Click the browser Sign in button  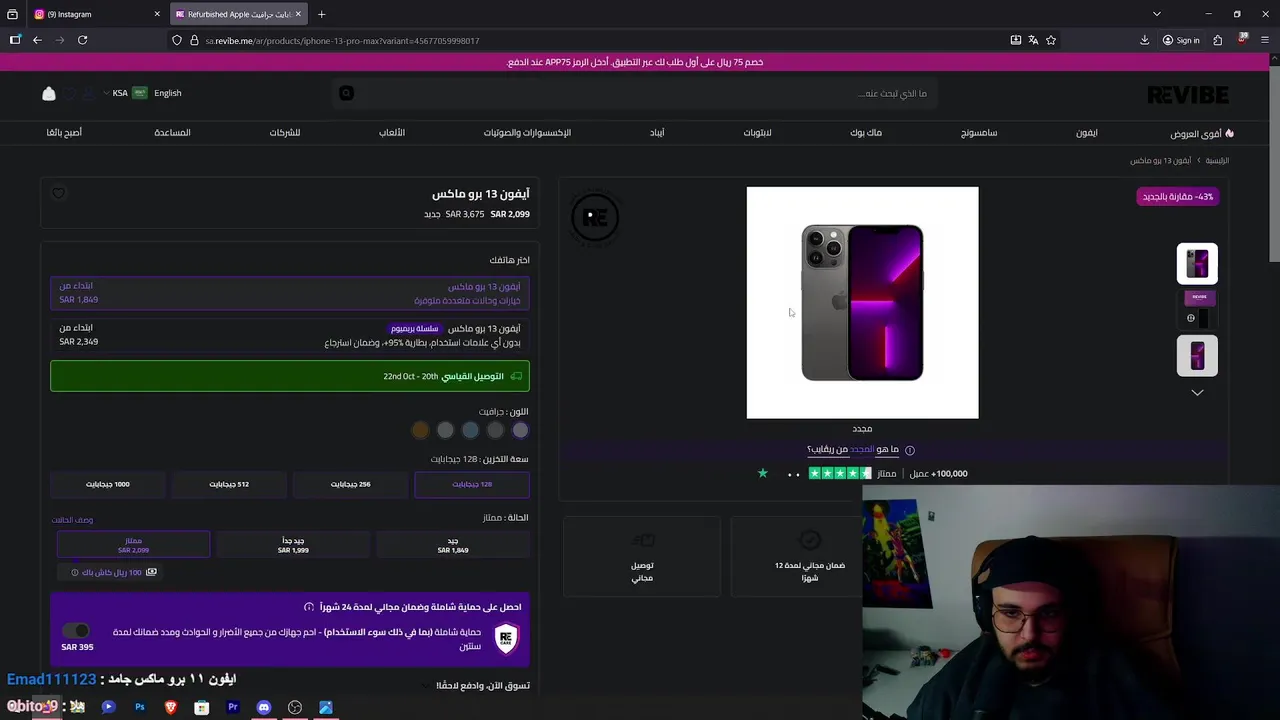click(1181, 40)
